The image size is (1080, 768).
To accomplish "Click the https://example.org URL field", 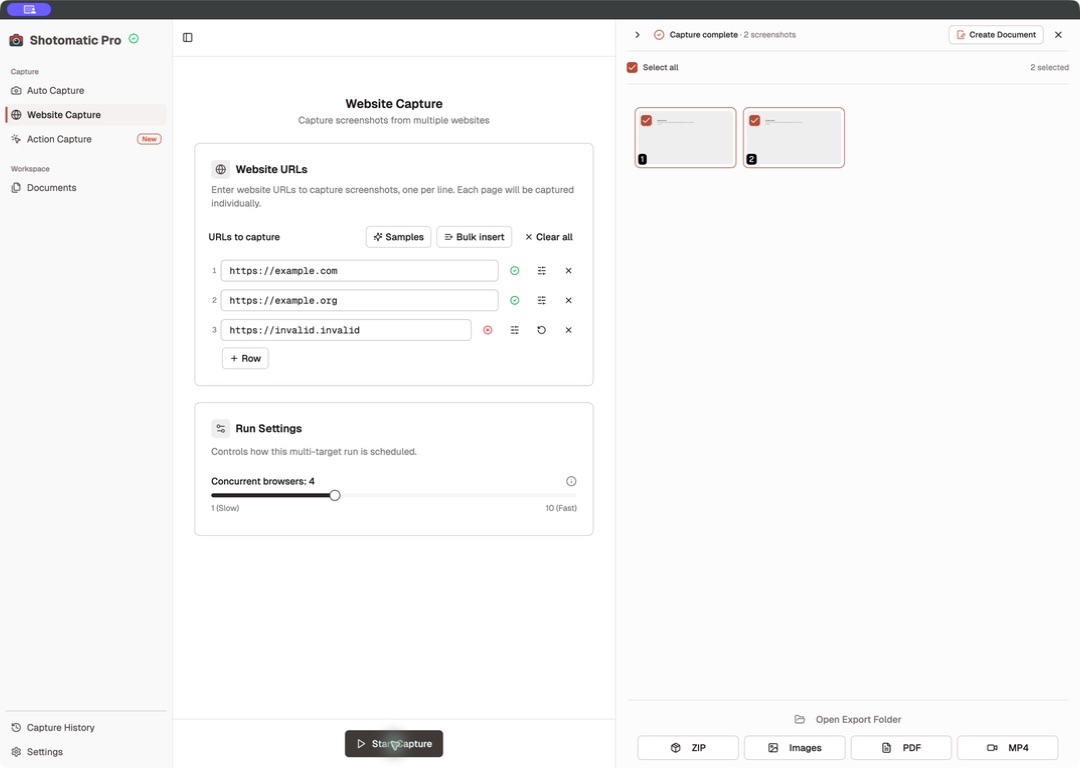I will pyautogui.click(x=360, y=300).
